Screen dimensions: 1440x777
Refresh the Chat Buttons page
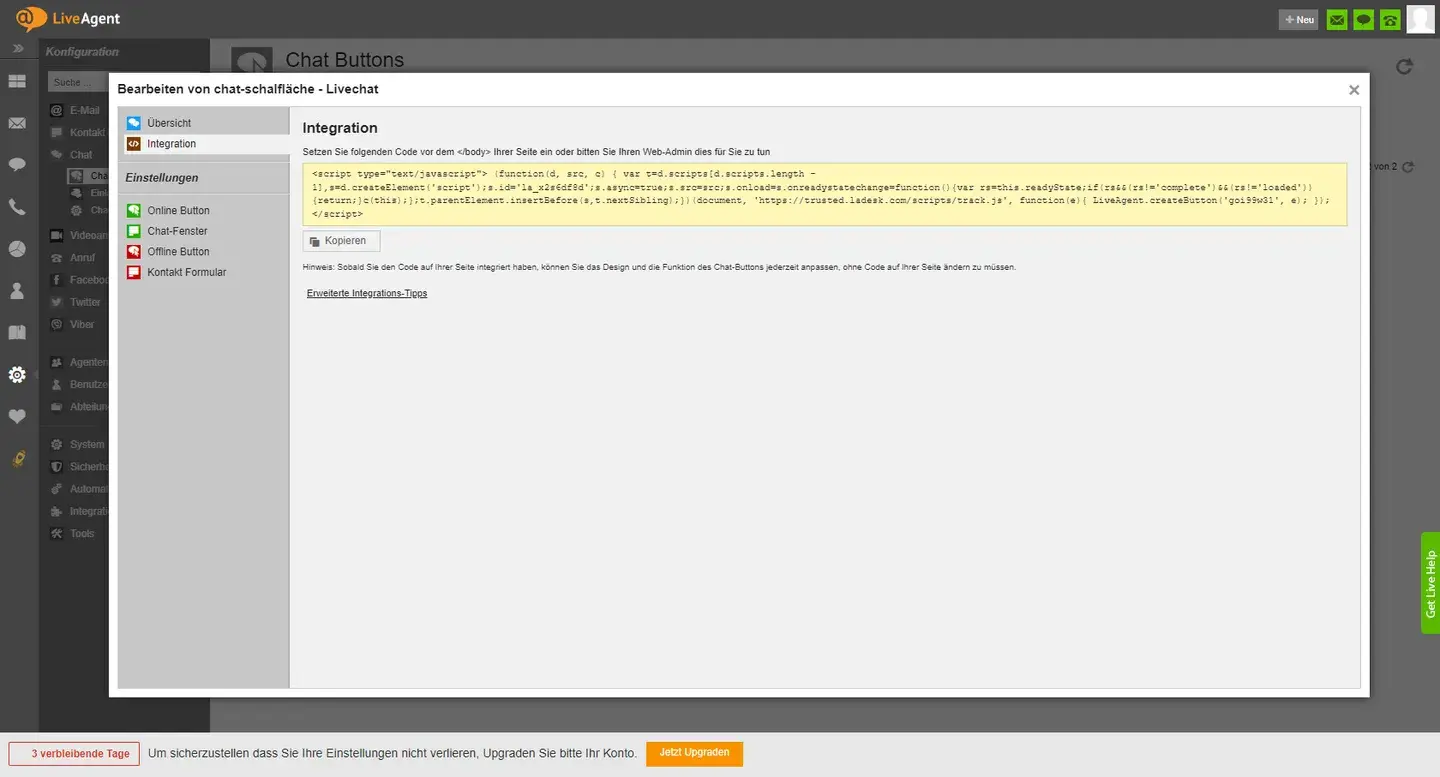coord(1404,66)
